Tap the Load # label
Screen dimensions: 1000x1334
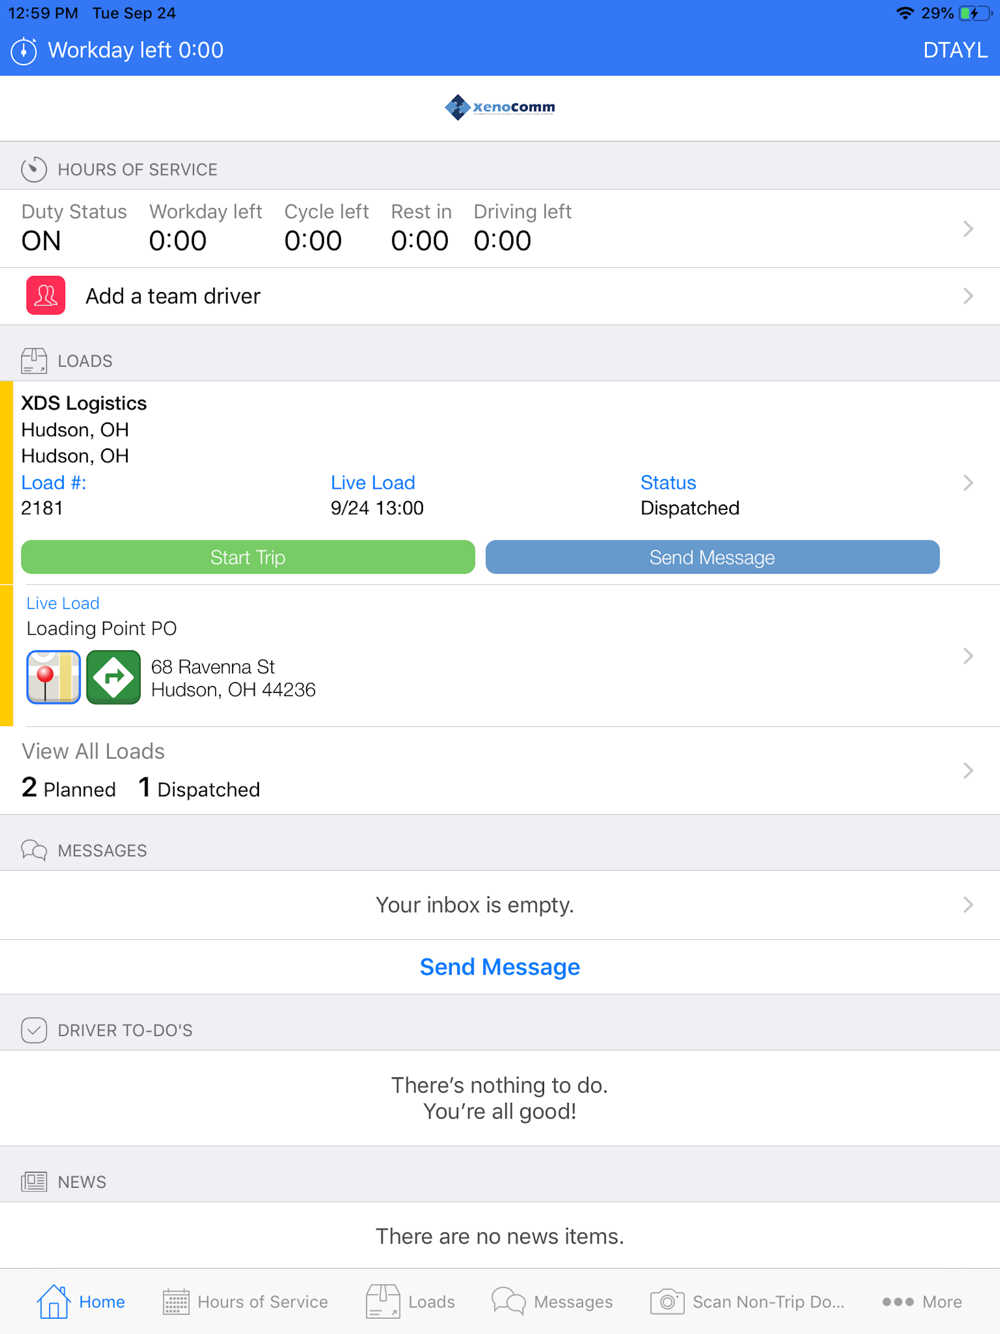54,482
